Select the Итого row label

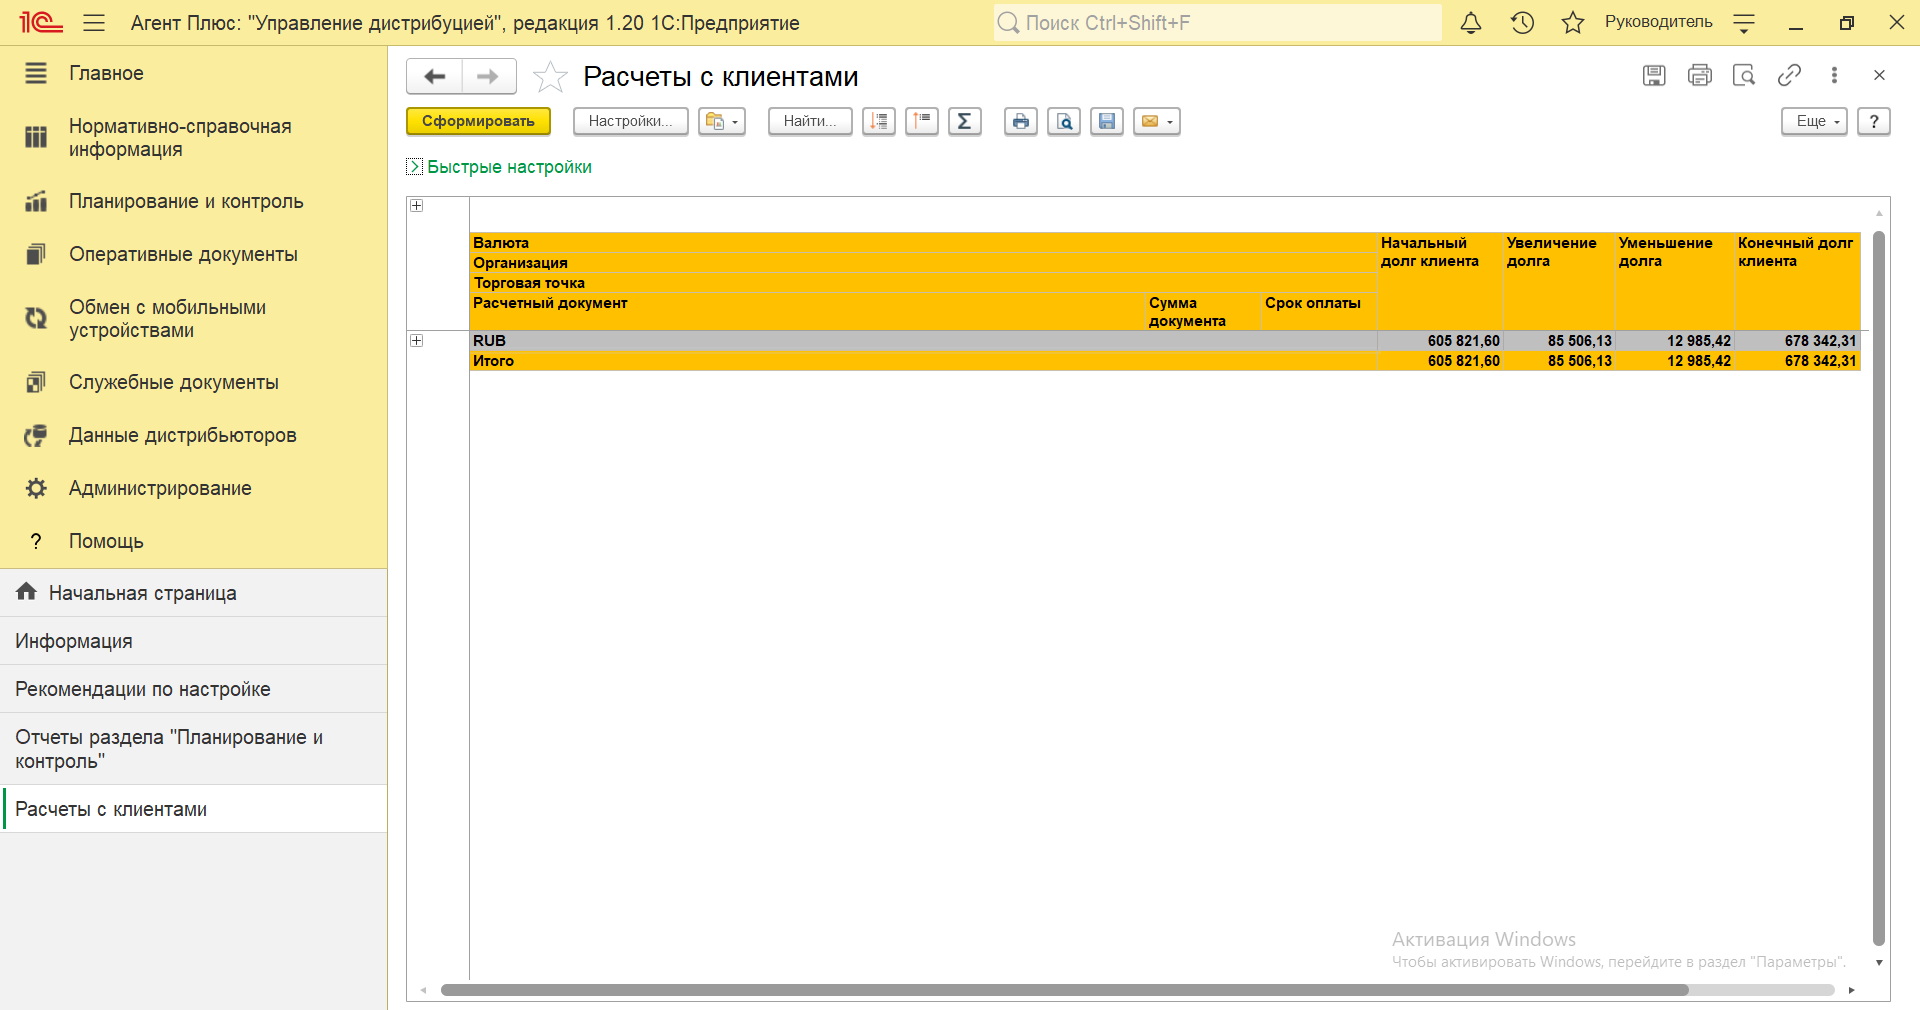click(x=494, y=361)
